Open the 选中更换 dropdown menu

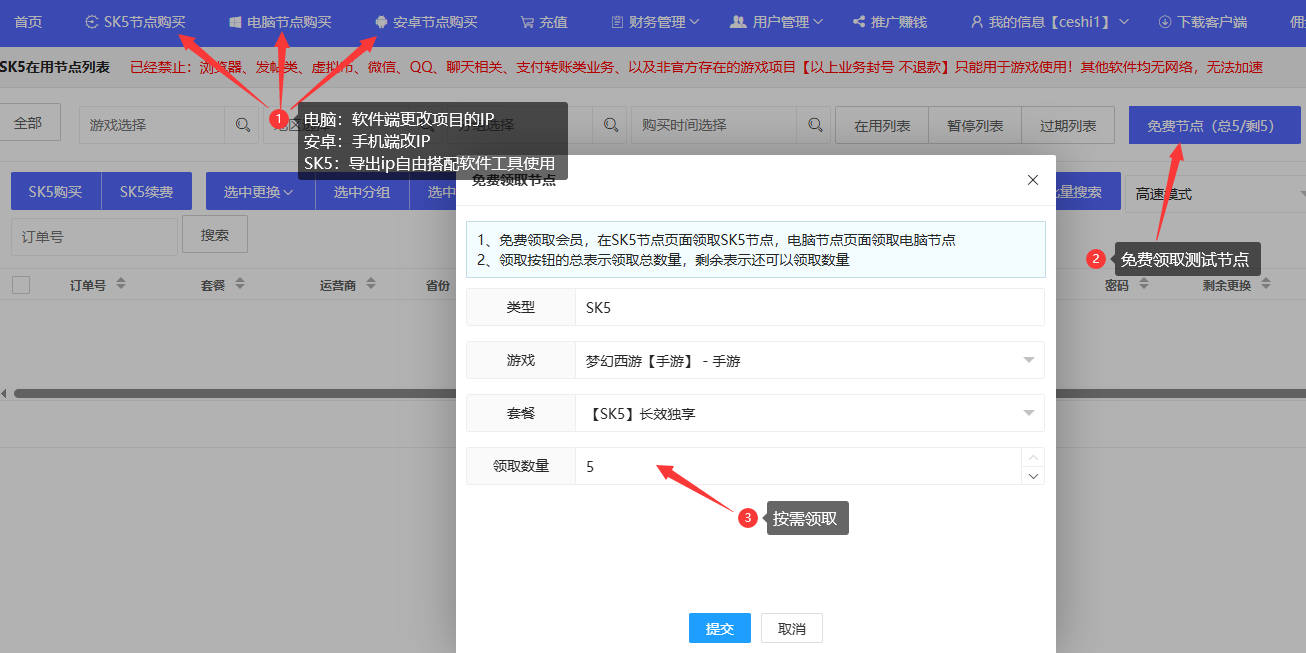pos(260,192)
